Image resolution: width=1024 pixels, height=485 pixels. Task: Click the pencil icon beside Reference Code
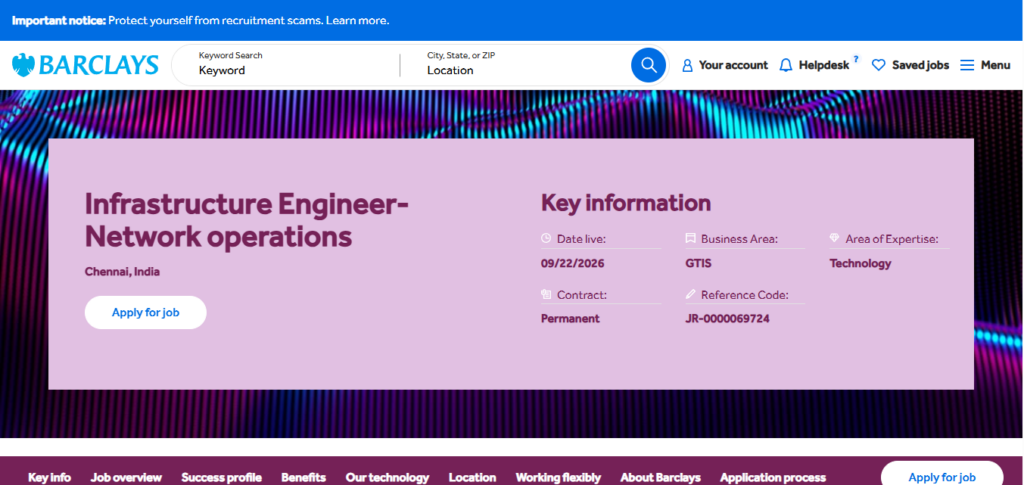[x=690, y=295]
